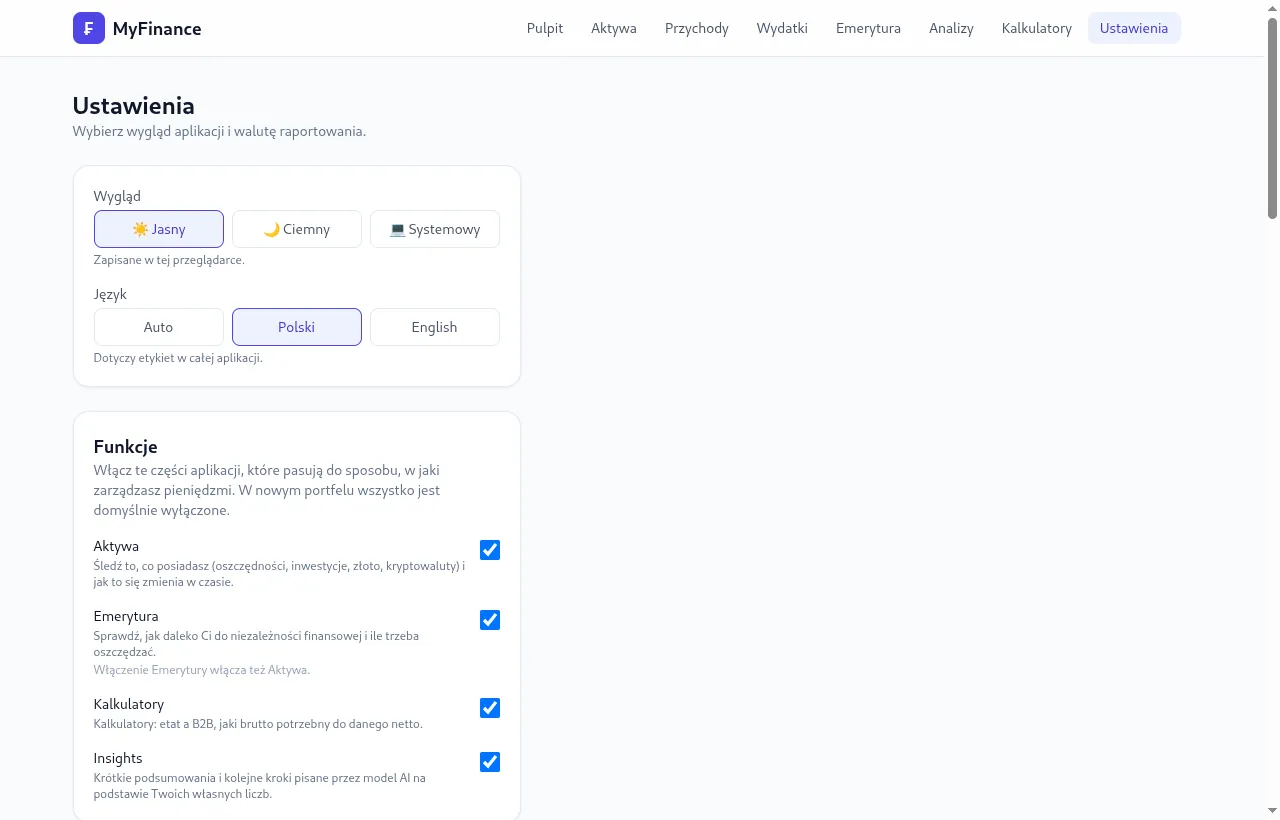This screenshot has height=820, width=1280.
Task: Select the Jasny theme with sun icon
Action: point(159,229)
